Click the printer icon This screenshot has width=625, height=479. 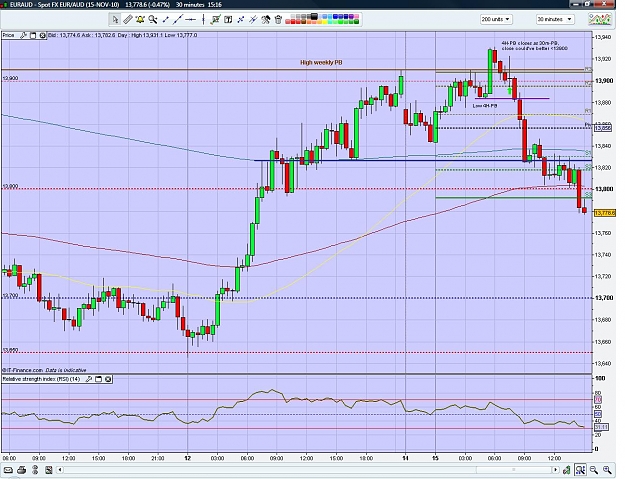click(22, 470)
